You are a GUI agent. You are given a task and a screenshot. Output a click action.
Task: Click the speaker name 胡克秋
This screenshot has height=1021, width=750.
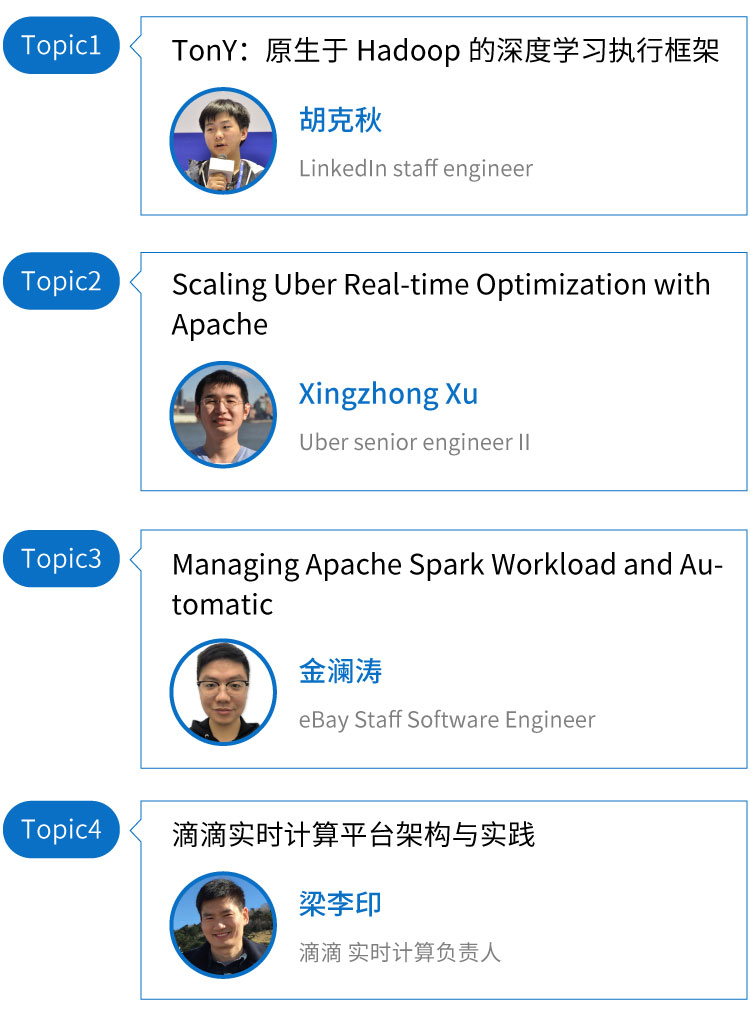point(340,121)
